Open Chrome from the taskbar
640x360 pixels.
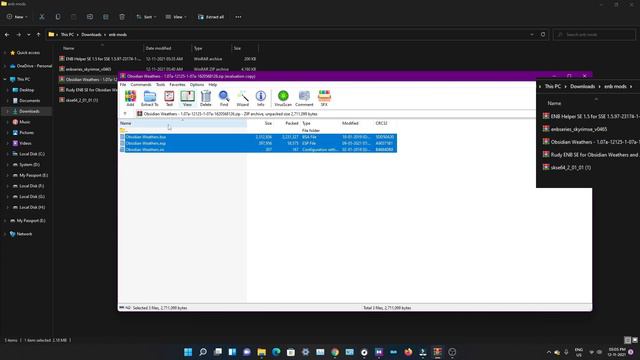click(335, 352)
